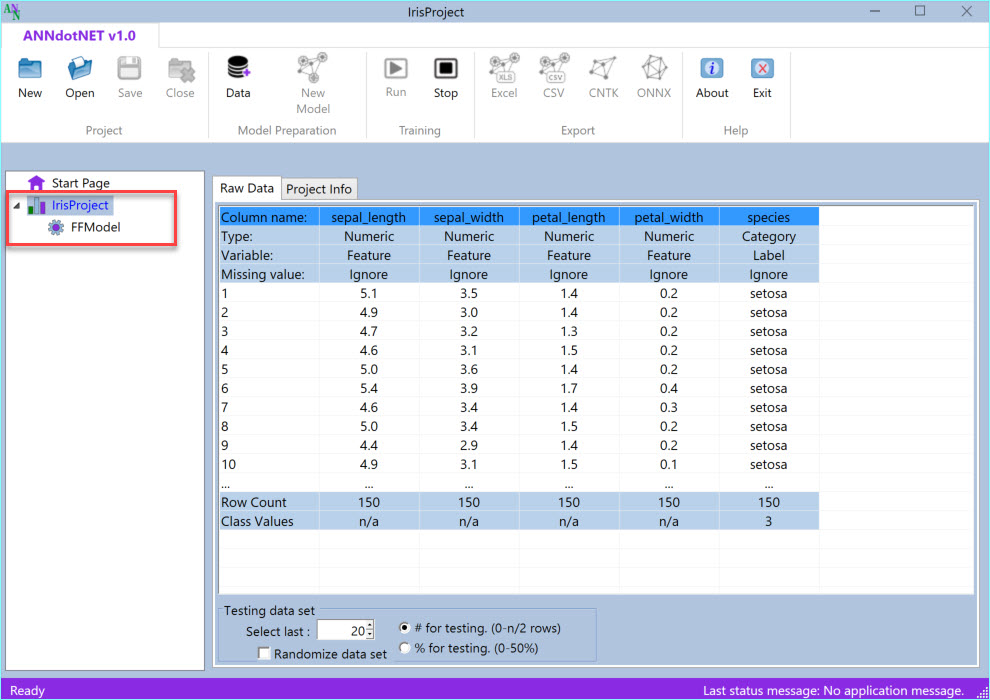Select the IrisProject tree item
The width and height of the screenshot is (990, 700).
click(x=80, y=205)
